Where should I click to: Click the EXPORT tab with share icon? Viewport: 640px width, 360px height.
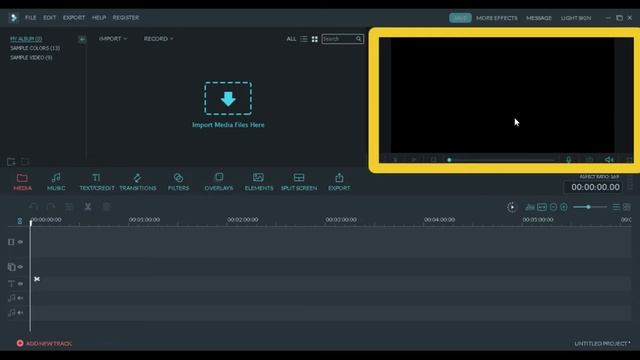(x=339, y=182)
